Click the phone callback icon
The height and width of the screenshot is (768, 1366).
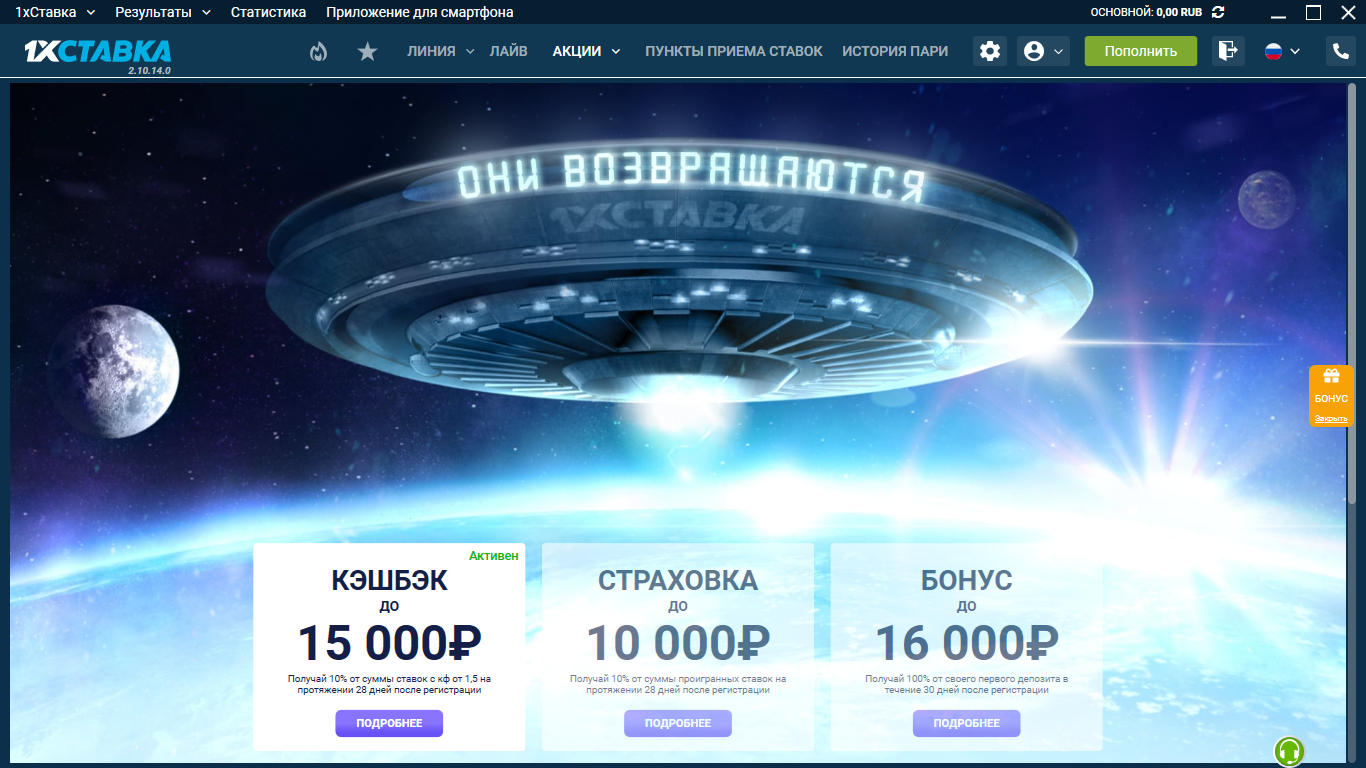pos(1340,51)
